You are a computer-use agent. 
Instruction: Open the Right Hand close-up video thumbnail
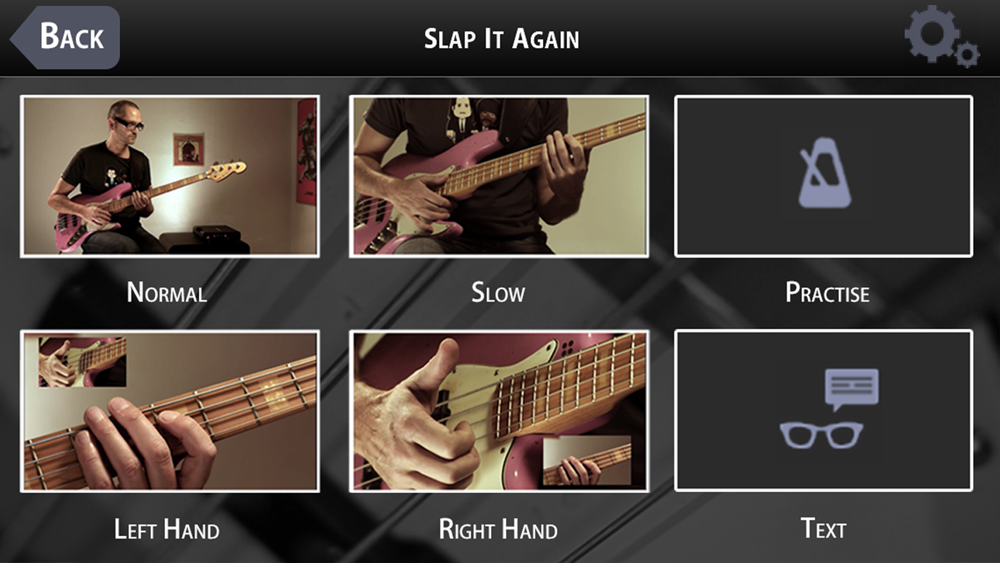[499, 411]
